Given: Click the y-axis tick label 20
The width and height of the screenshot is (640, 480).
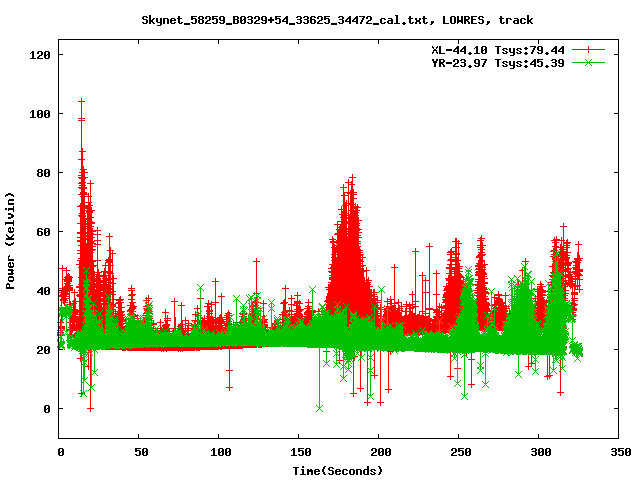Looking at the screenshot, I should 43,350.
